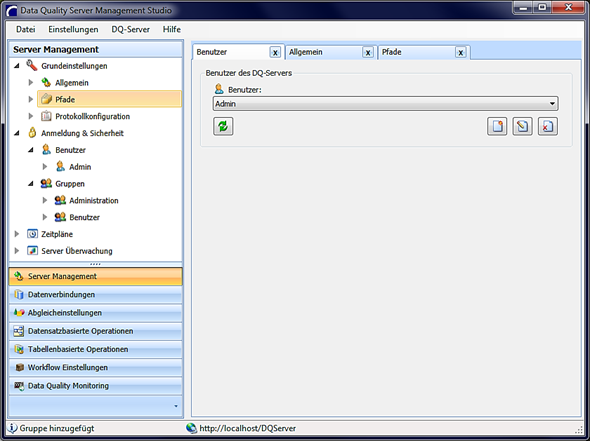The height and width of the screenshot is (441, 590).
Task: Click the edit user pencil icon
Action: point(522,126)
